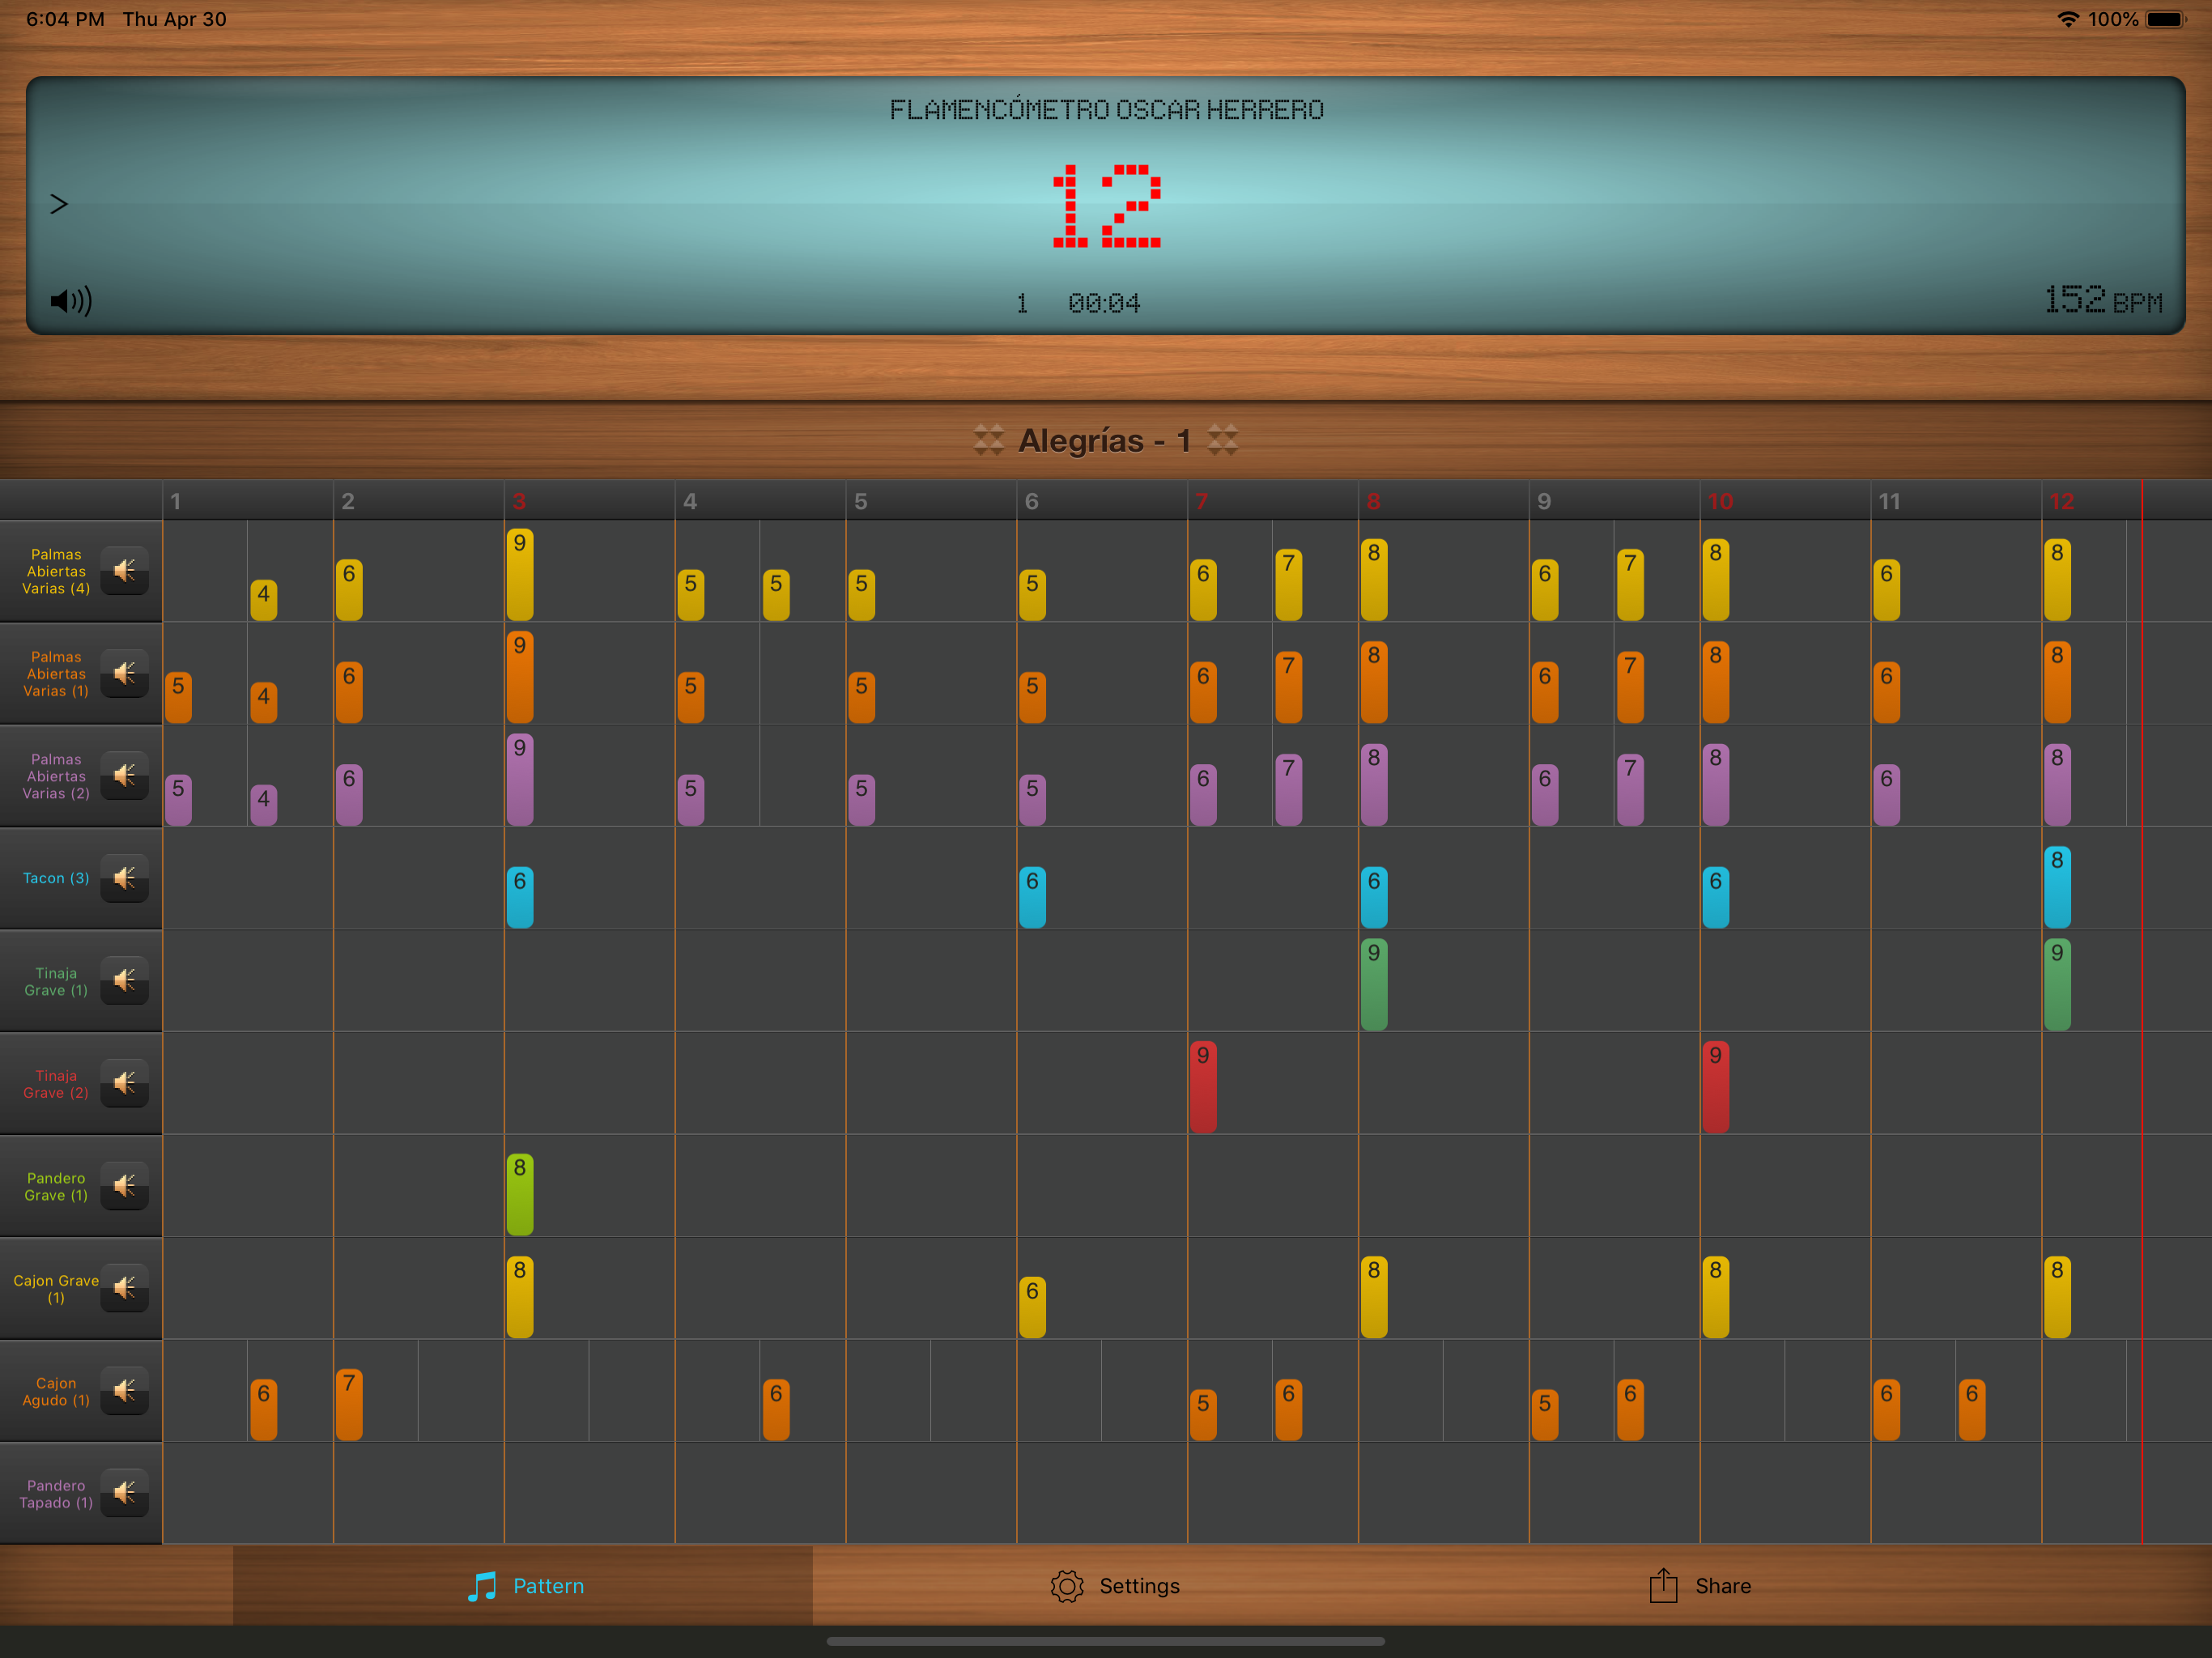2212x1658 pixels.
Task: Mute the Palmas Abiertas Varias (4) track
Action: click(124, 571)
